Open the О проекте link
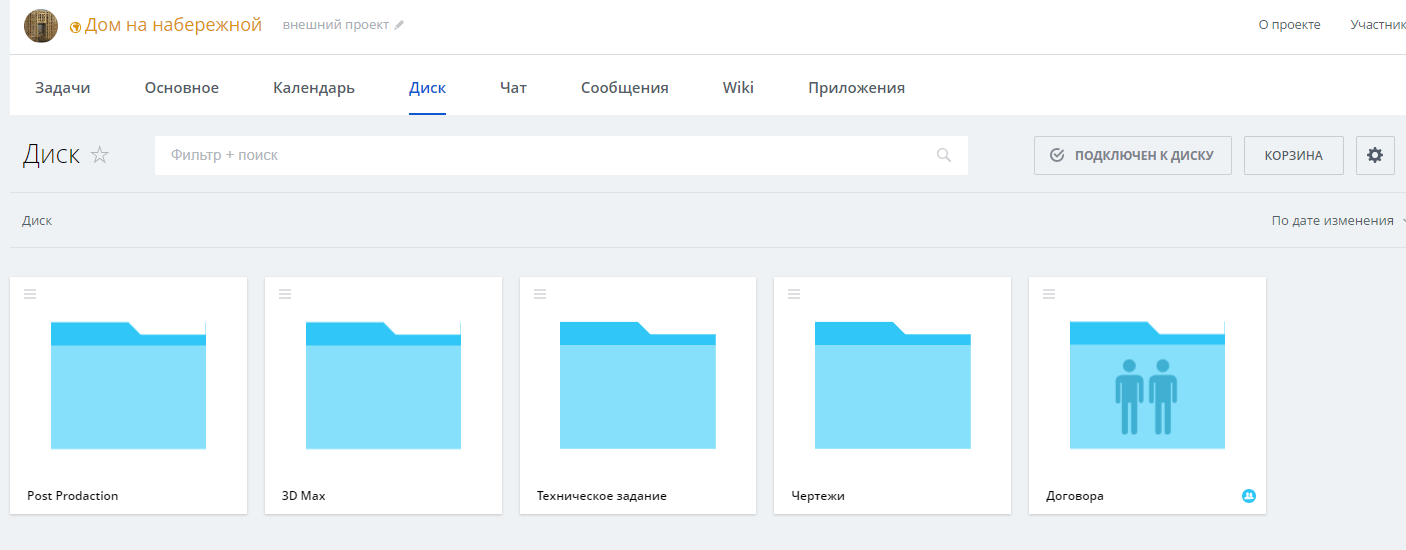The width and height of the screenshot is (1406, 550). 1289,25
